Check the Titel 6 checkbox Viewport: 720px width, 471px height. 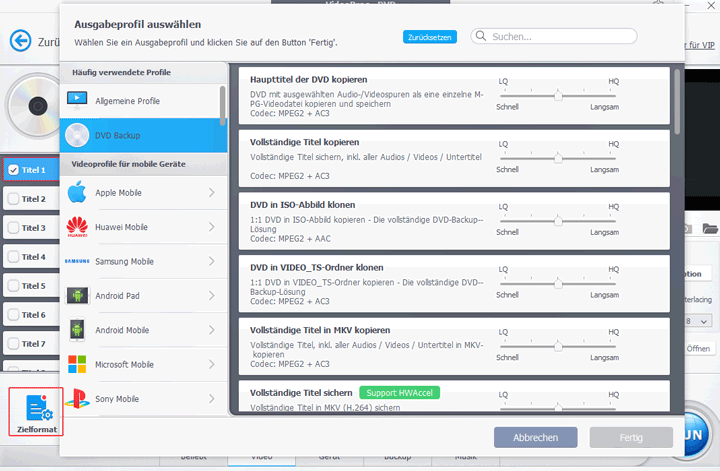[x=14, y=314]
